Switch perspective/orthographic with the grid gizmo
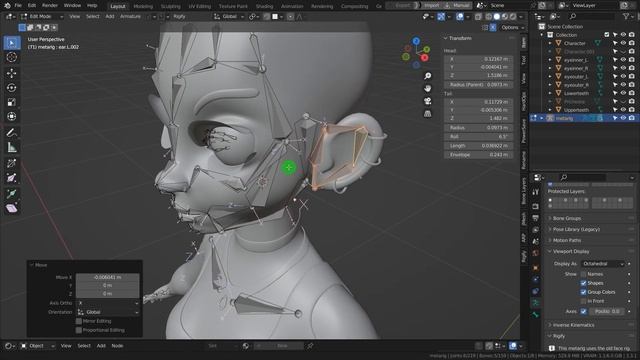The height and width of the screenshot is (360, 640). [x=427, y=113]
